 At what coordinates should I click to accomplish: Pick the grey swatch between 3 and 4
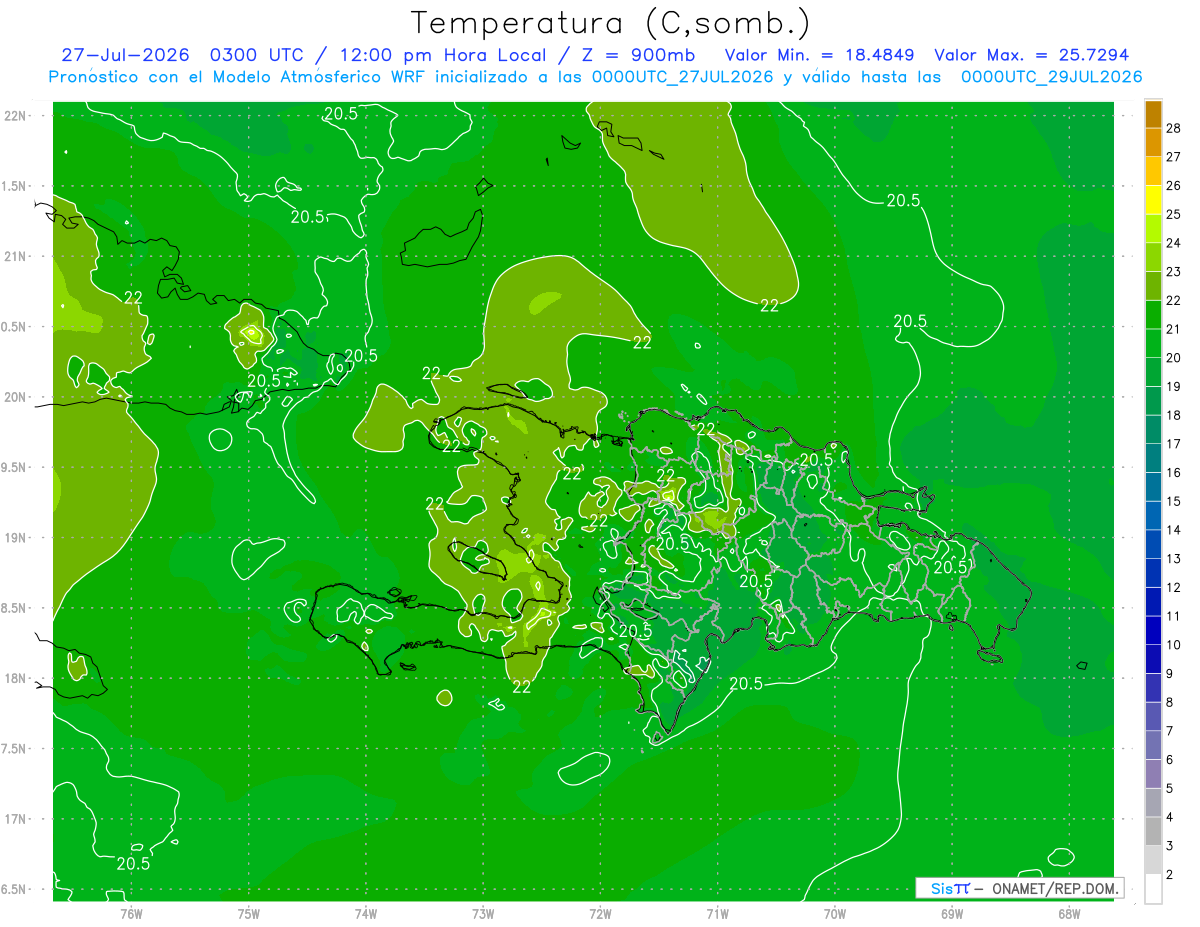coord(1153,832)
